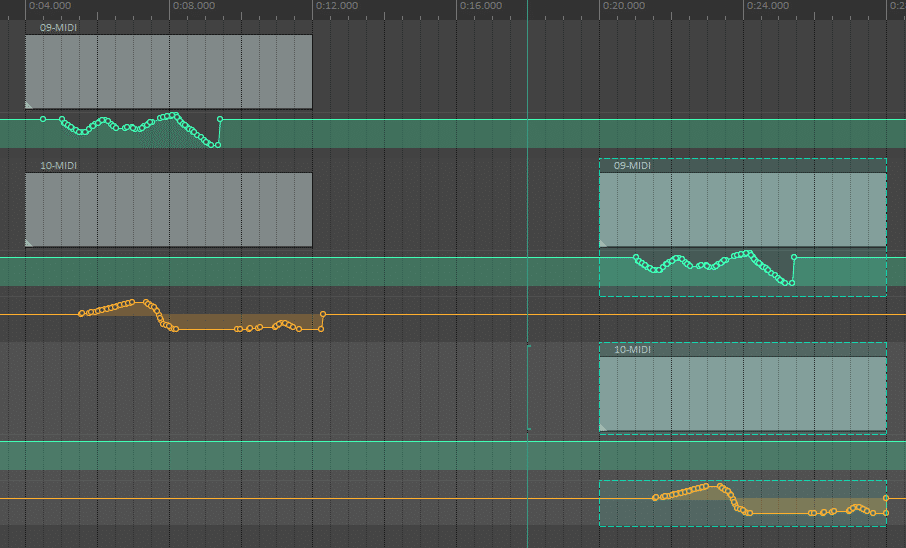Select the upper end point of the highlighted orange envelope
Screen dimensions: 906x548
pos(885,498)
